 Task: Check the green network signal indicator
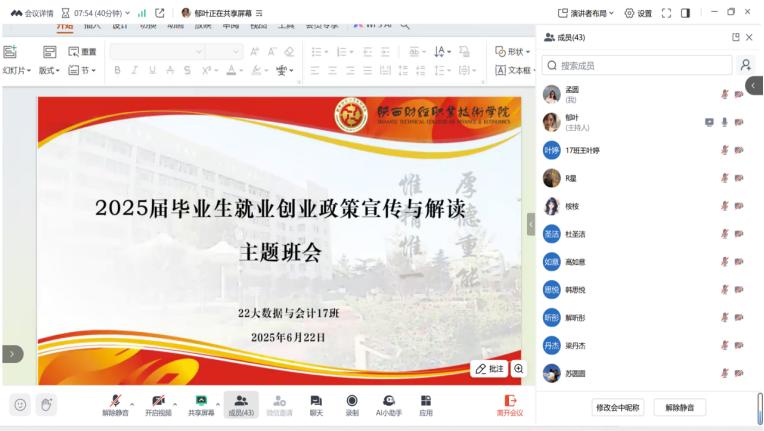pos(142,13)
